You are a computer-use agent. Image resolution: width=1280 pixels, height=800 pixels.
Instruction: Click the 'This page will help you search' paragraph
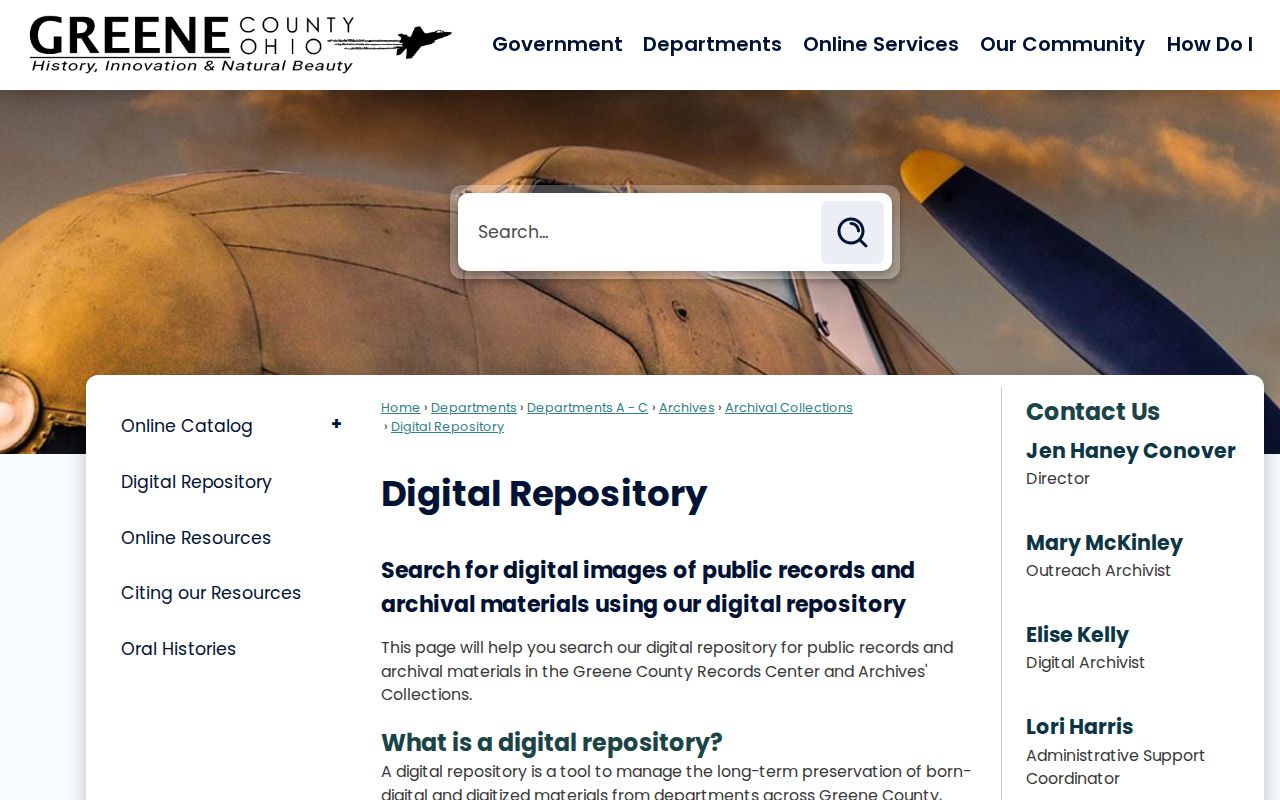[667, 671]
